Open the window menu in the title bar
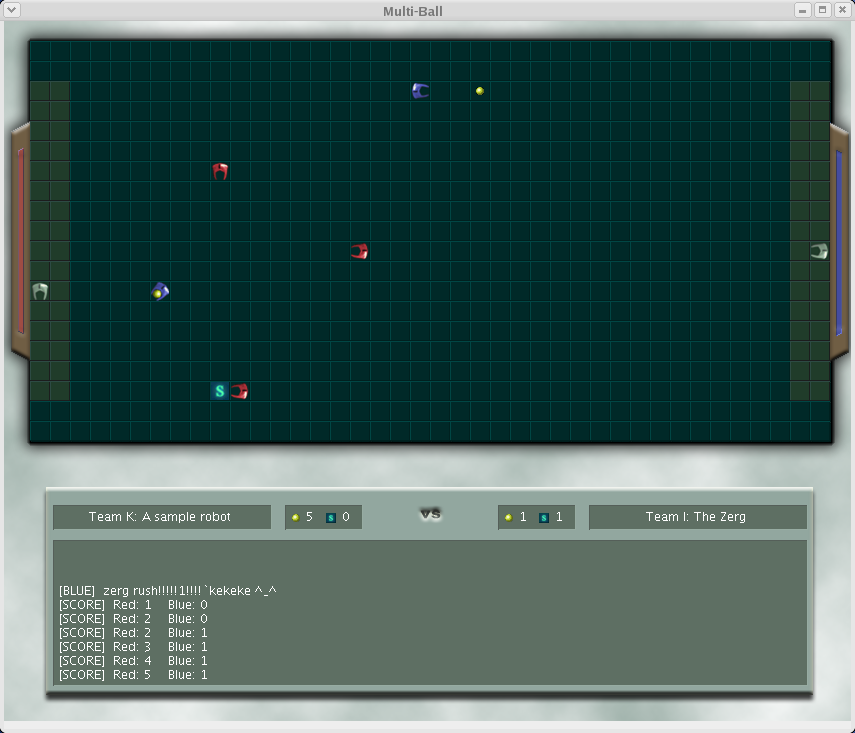This screenshot has width=855, height=733. pos(12,10)
